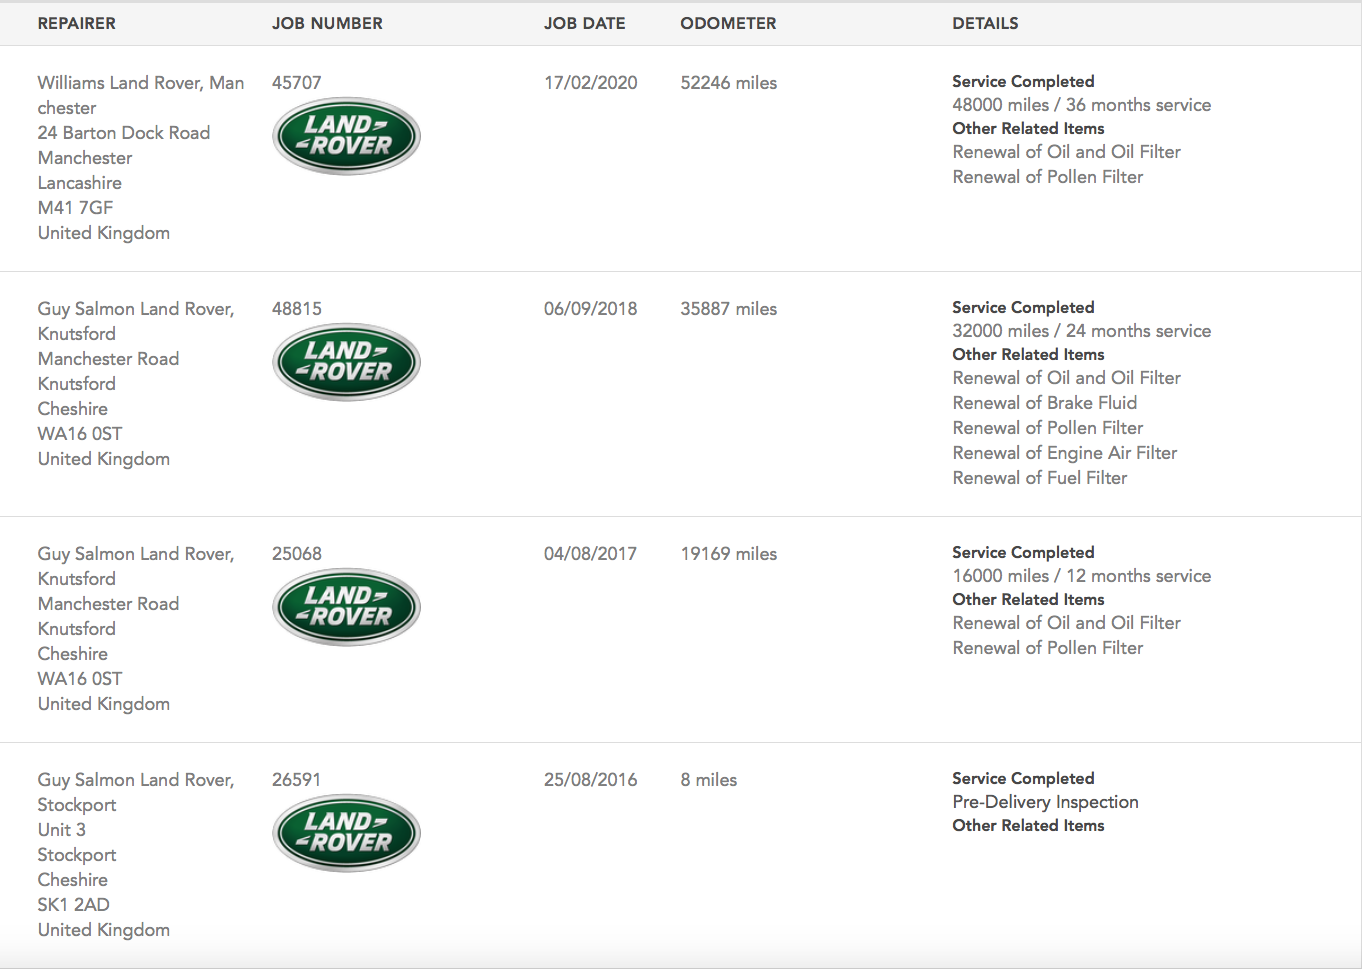The height and width of the screenshot is (969, 1362).
Task: Click the Land Rover logo for job 45707
Action: [346, 136]
